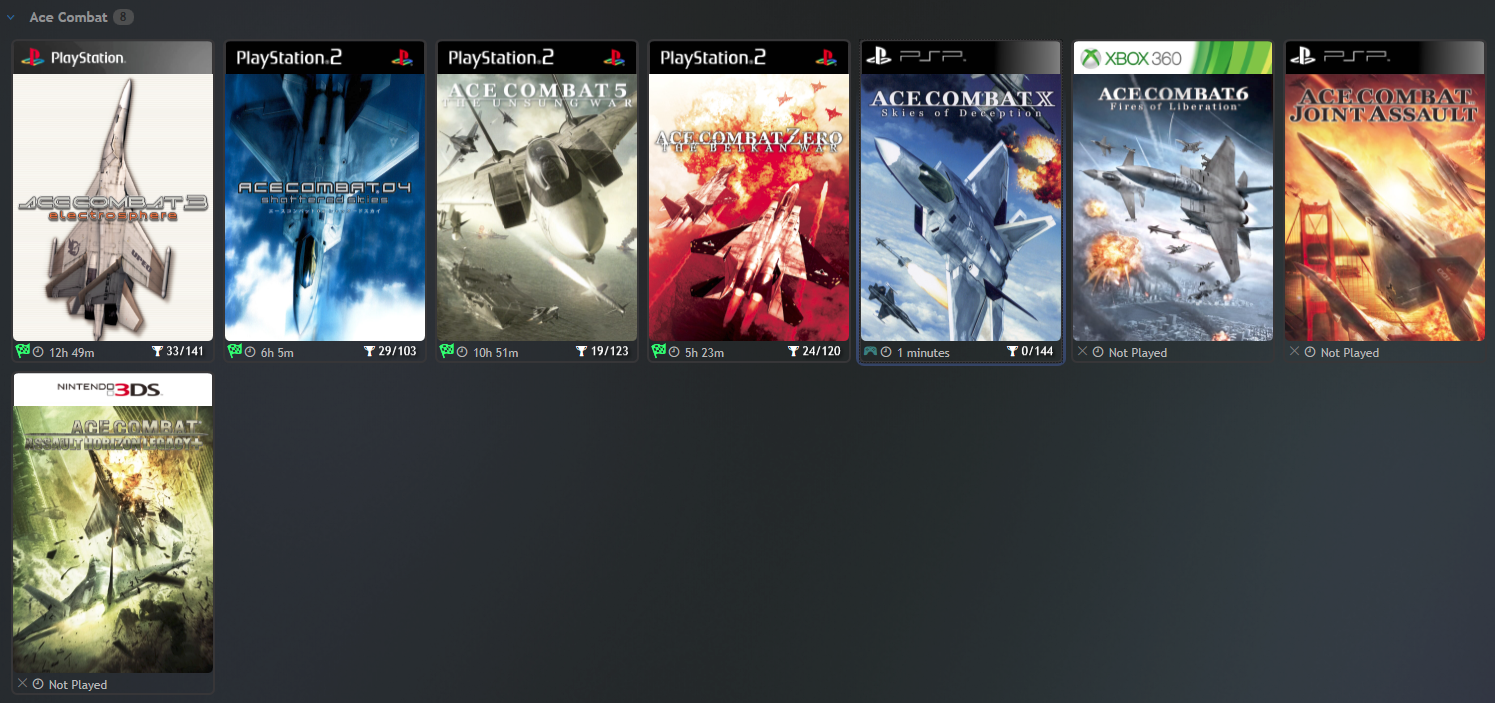Click achievement count 33/141
The height and width of the screenshot is (703, 1495).
coord(185,352)
